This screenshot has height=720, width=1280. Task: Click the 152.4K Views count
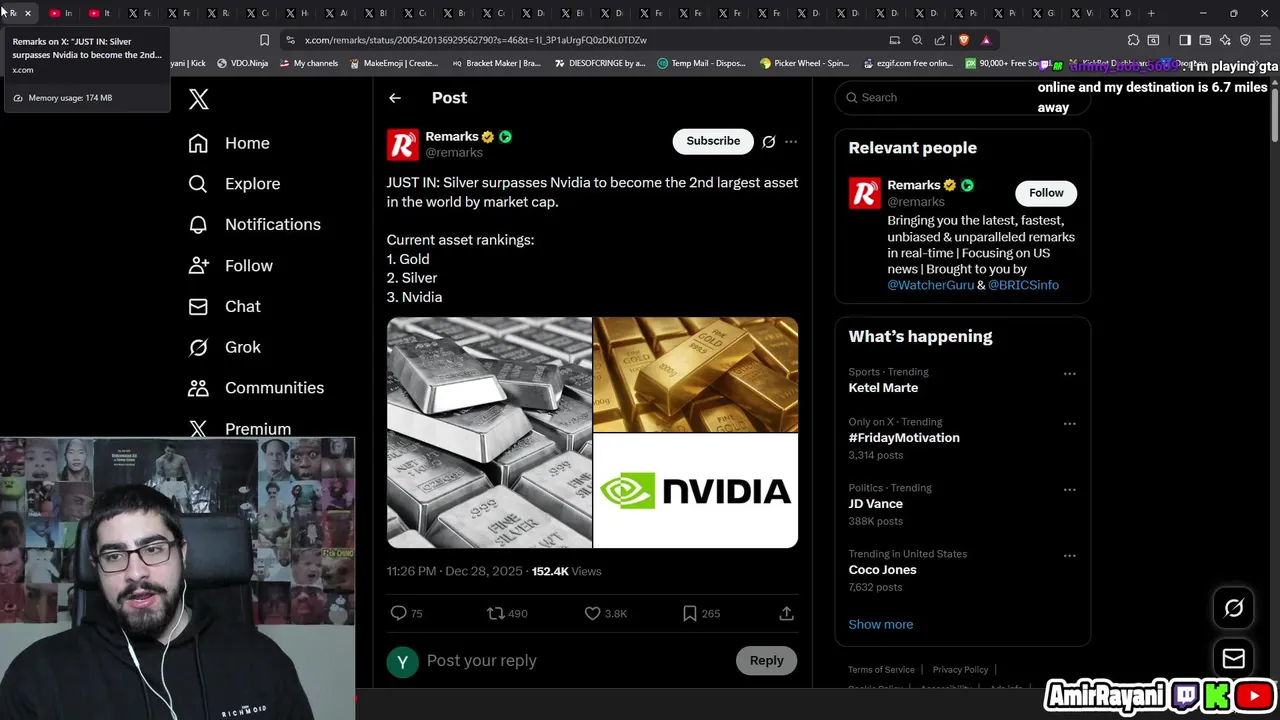567,571
